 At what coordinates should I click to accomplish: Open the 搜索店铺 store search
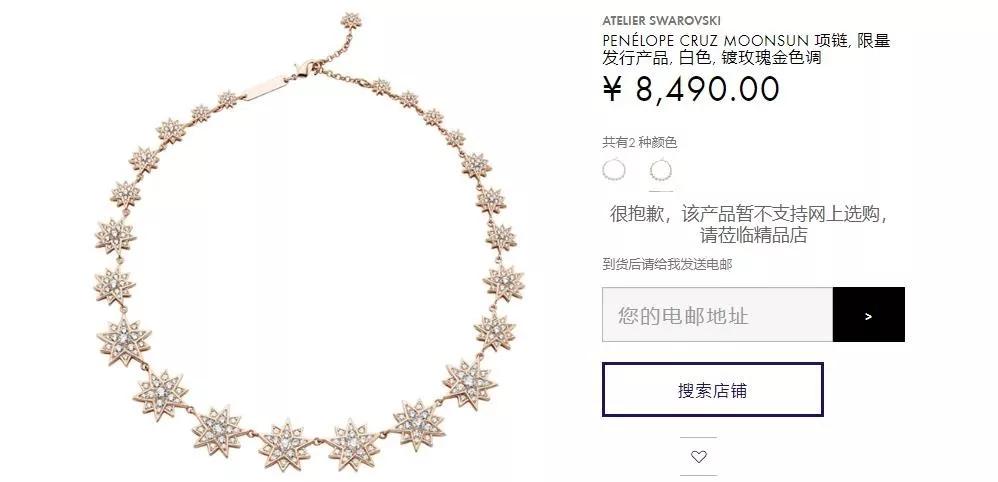tap(713, 390)
